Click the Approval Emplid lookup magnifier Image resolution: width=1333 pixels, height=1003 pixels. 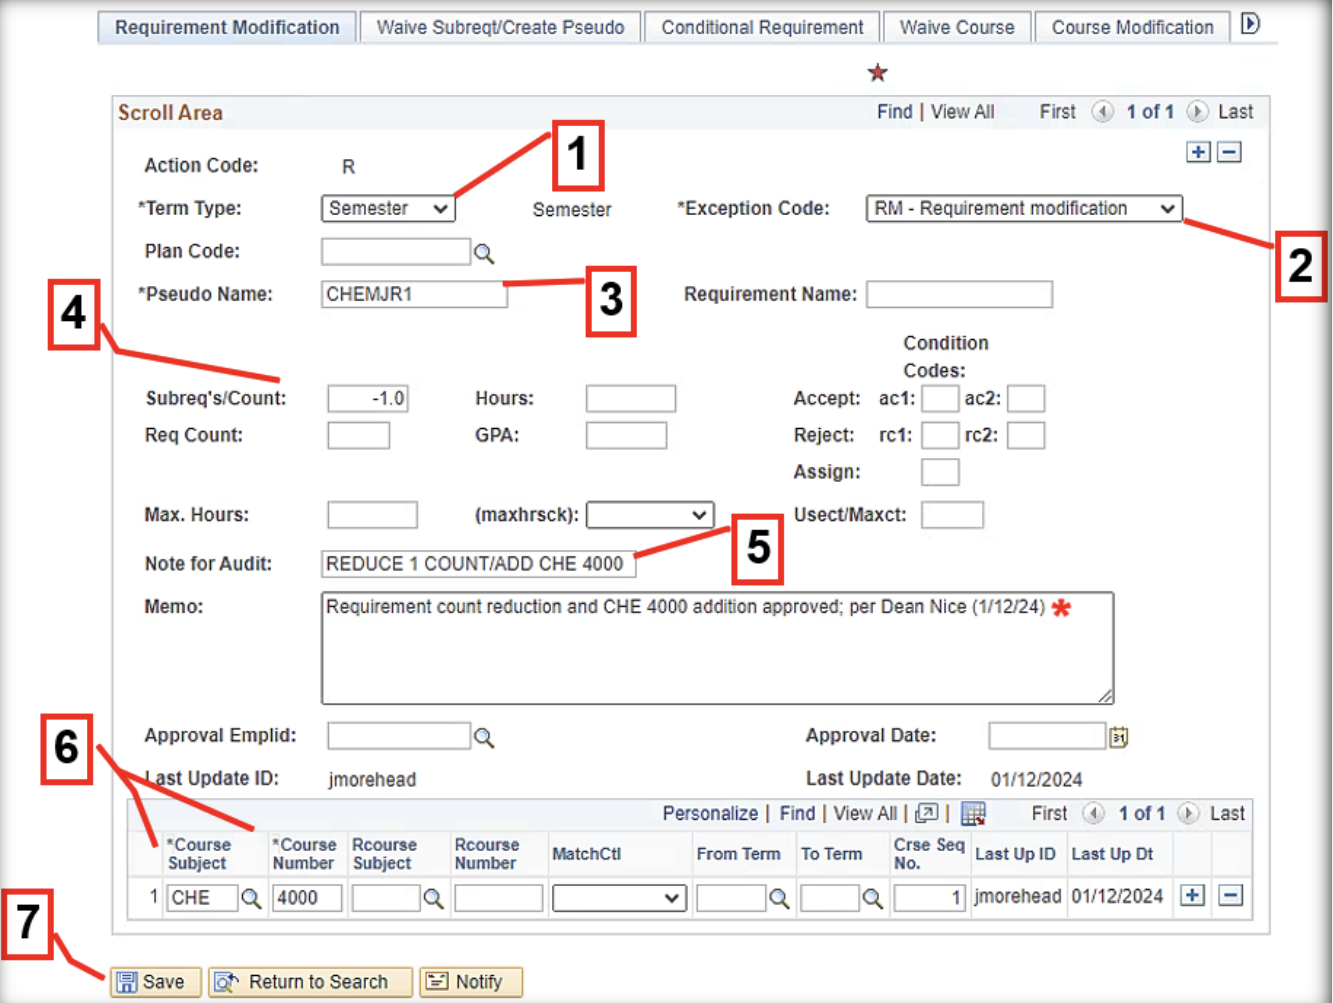(484, 737)
